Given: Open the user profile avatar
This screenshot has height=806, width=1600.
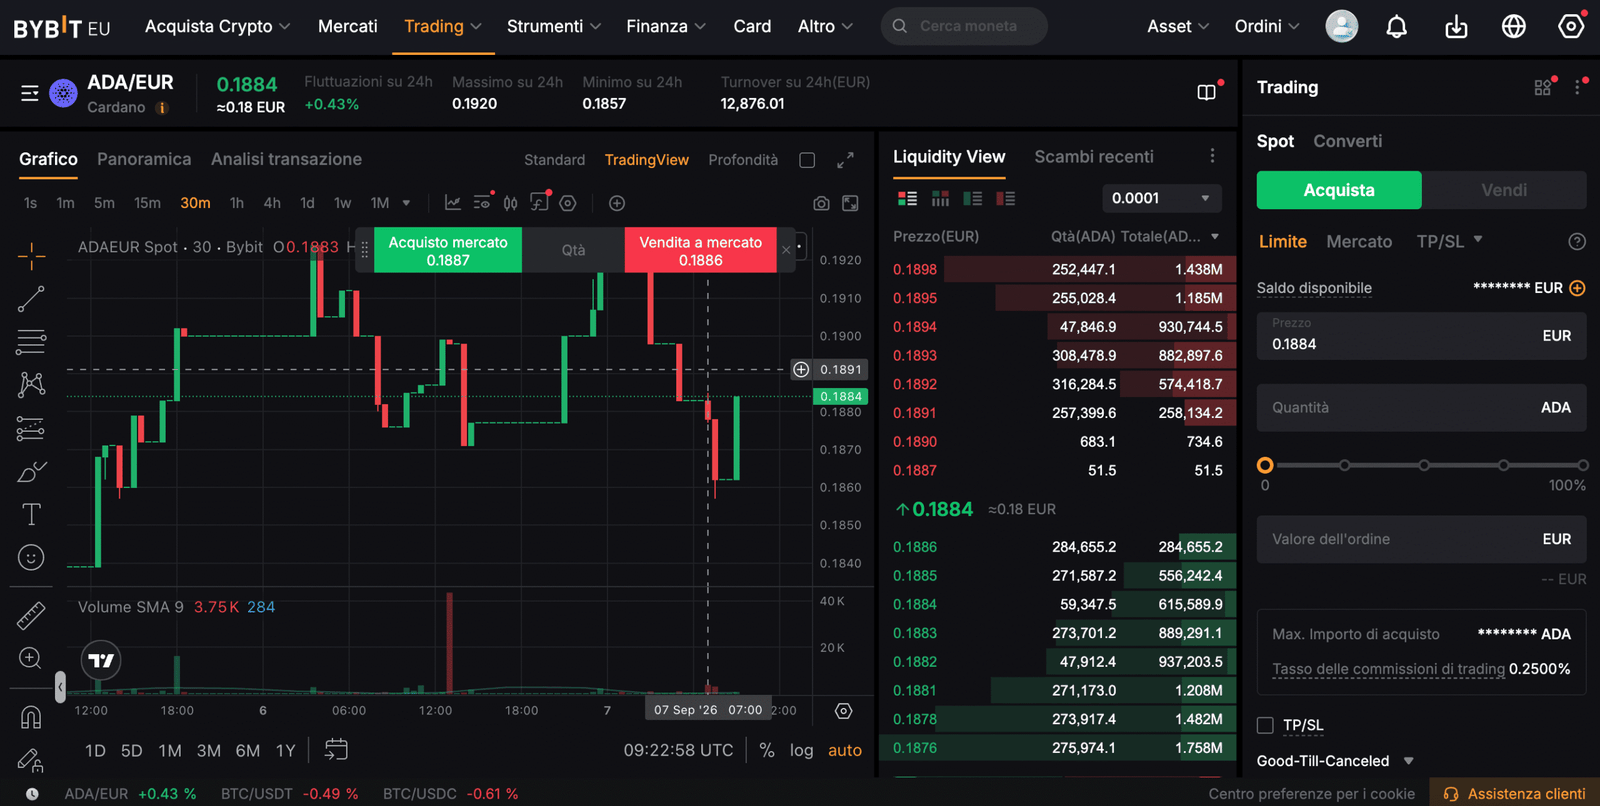Looking at the screenshot, I should (1342, 26).
